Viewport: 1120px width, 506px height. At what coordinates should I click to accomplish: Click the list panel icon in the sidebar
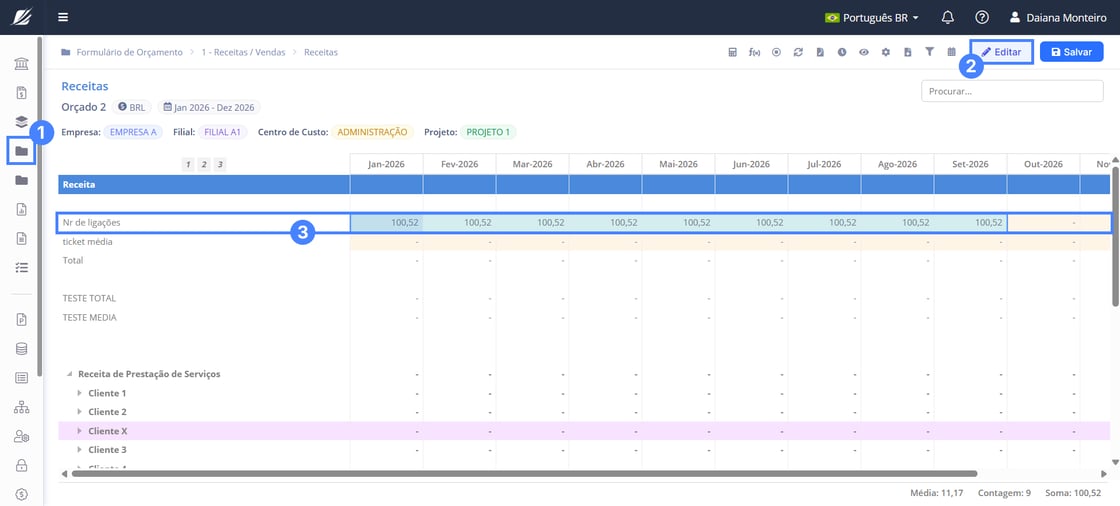21,377
